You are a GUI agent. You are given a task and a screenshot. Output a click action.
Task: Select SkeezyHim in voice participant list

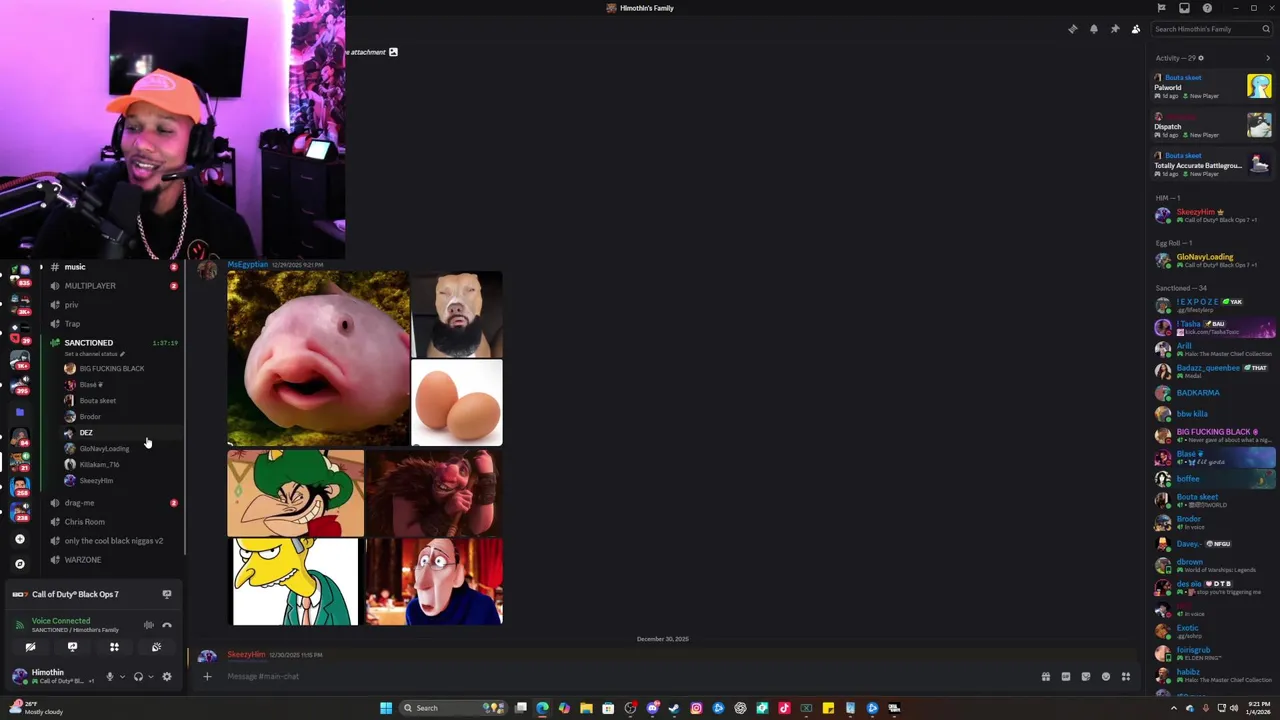[120, 481]
